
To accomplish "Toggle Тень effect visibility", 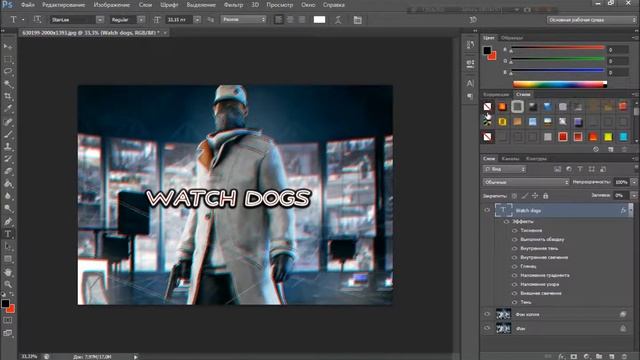I will (x=515, y=302).
